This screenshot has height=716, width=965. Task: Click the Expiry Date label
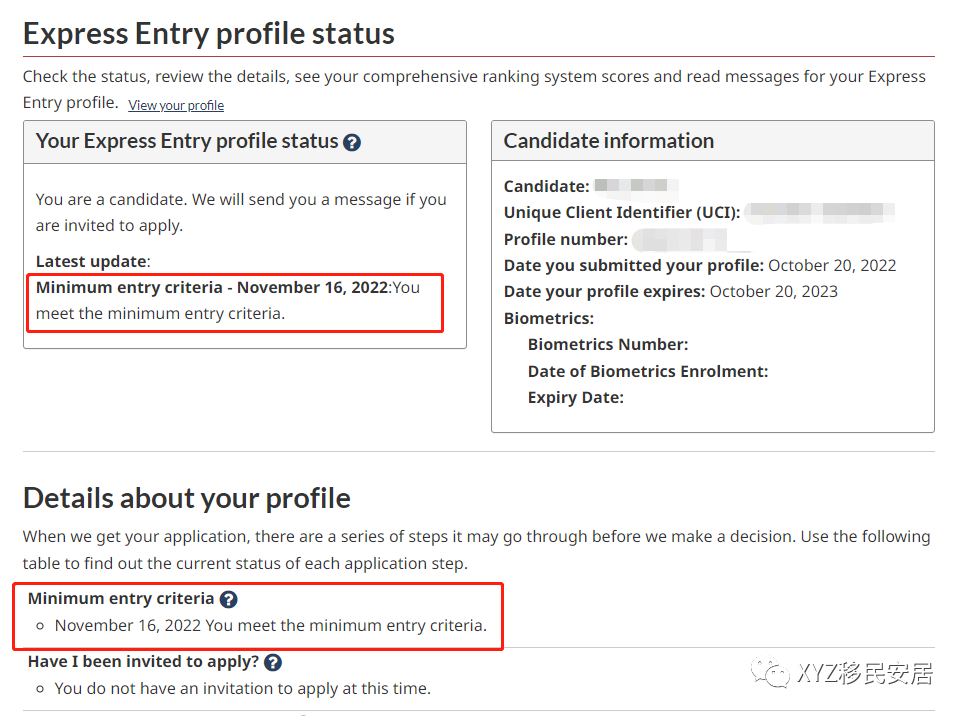pos(576,397)
